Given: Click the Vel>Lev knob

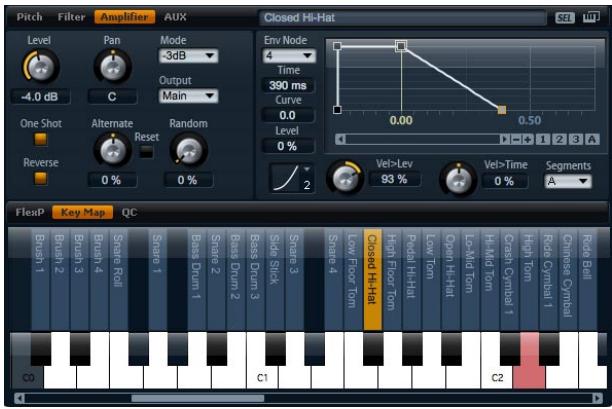Looking at the screenshot, I should [345, 178].
